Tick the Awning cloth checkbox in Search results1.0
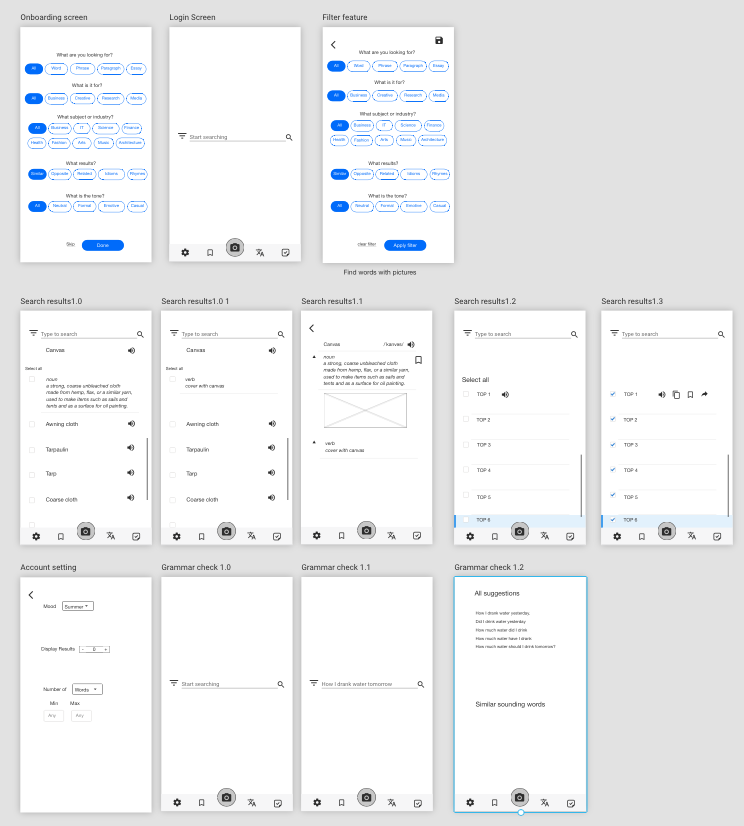Screen dimensions: 744x826 click(32, 424)
